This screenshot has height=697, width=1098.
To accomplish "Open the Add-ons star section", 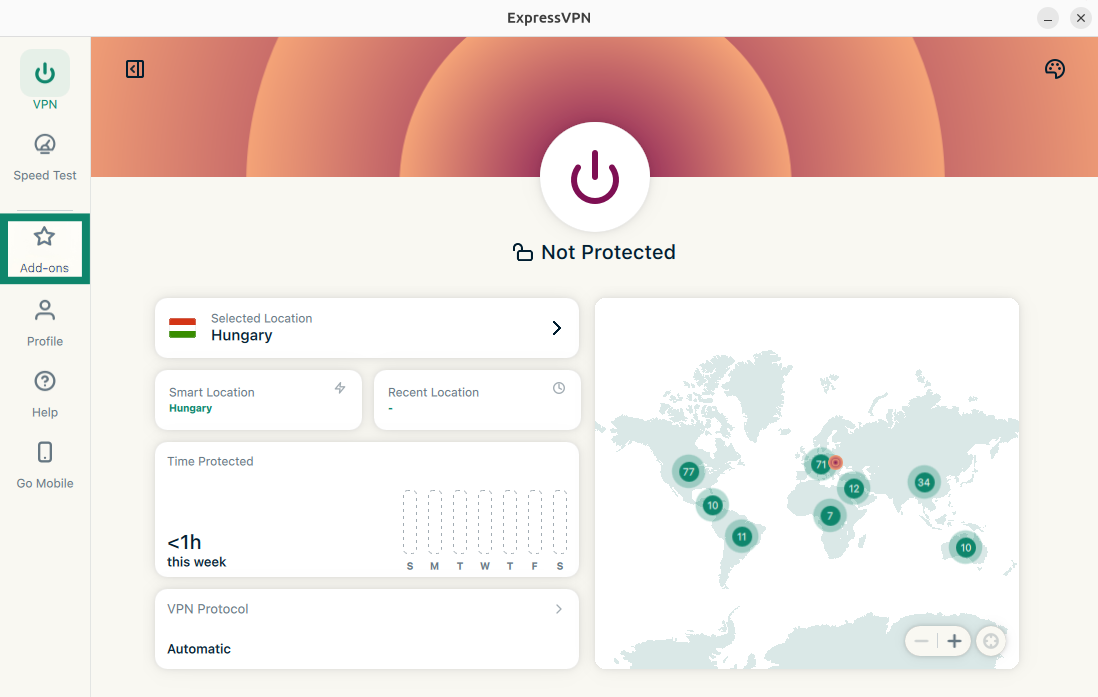I will (x=45, y=249).
